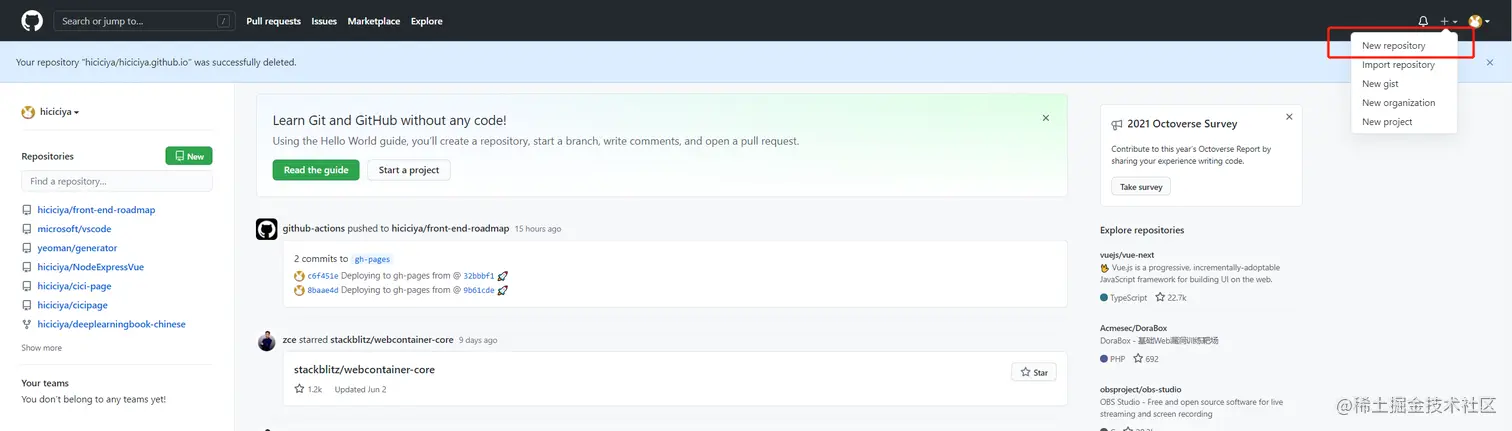Screen dimensions: 1512x431
Task: Open obsproject/obs-studio repository
Action: point(1141,390)
